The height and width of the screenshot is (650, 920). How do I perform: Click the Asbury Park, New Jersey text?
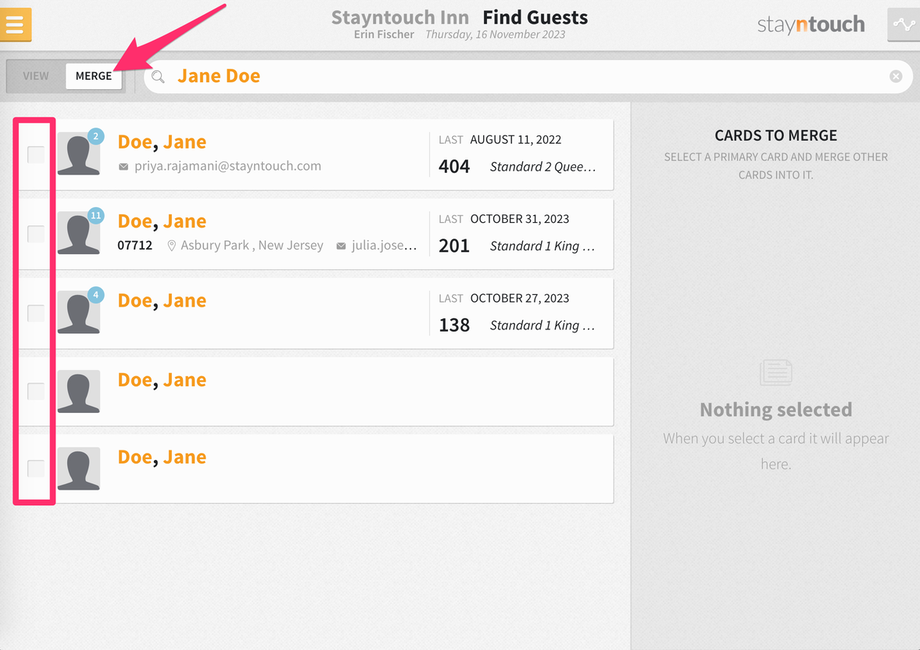(x=252, y=245)
